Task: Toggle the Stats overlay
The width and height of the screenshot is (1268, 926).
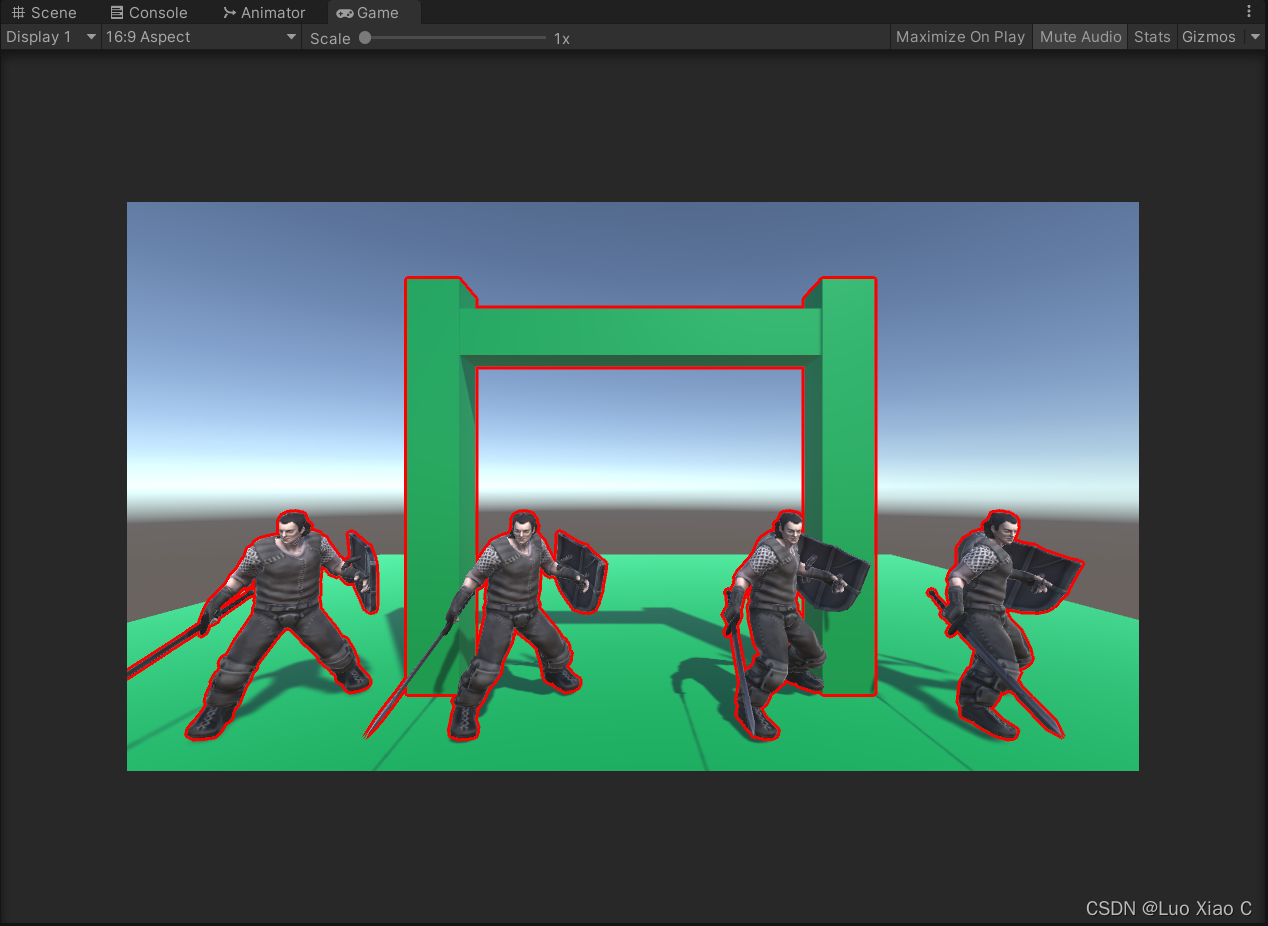Action: click(1152, 37)
